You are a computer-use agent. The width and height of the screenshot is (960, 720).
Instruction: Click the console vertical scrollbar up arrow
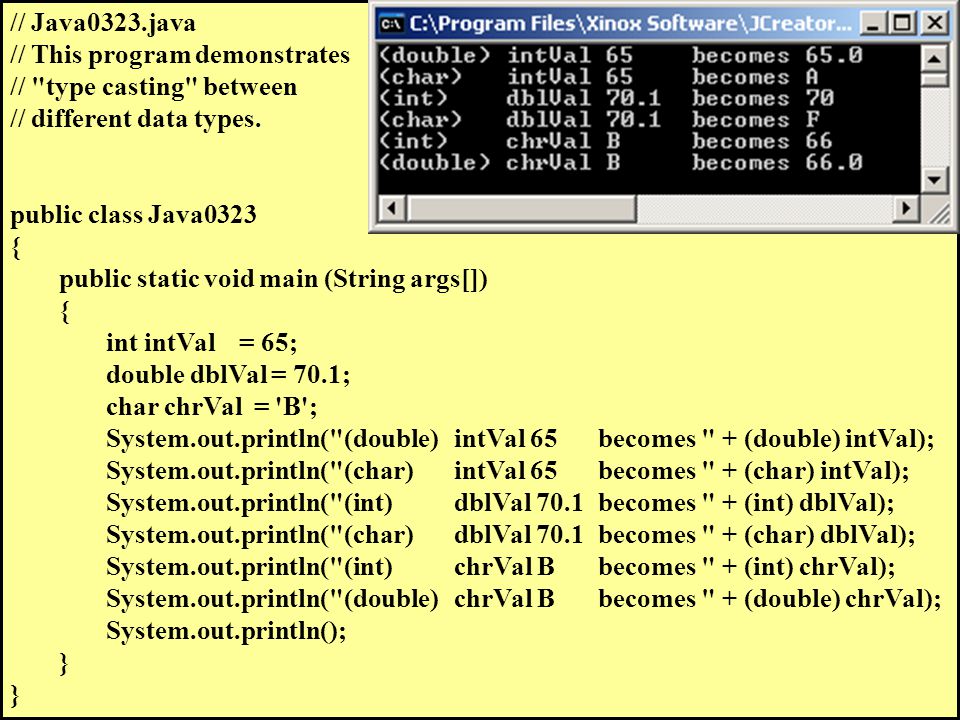(934, 59)
